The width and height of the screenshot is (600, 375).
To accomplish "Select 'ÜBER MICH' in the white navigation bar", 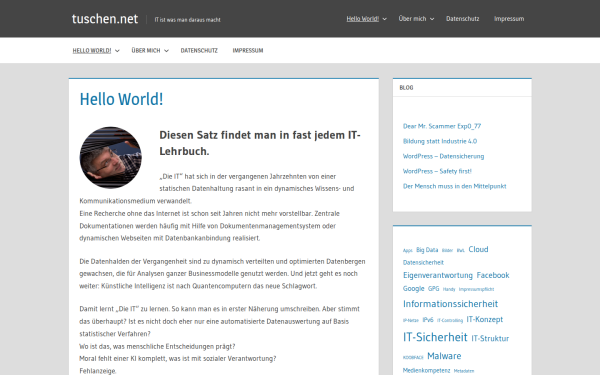I will pos(146,51).
